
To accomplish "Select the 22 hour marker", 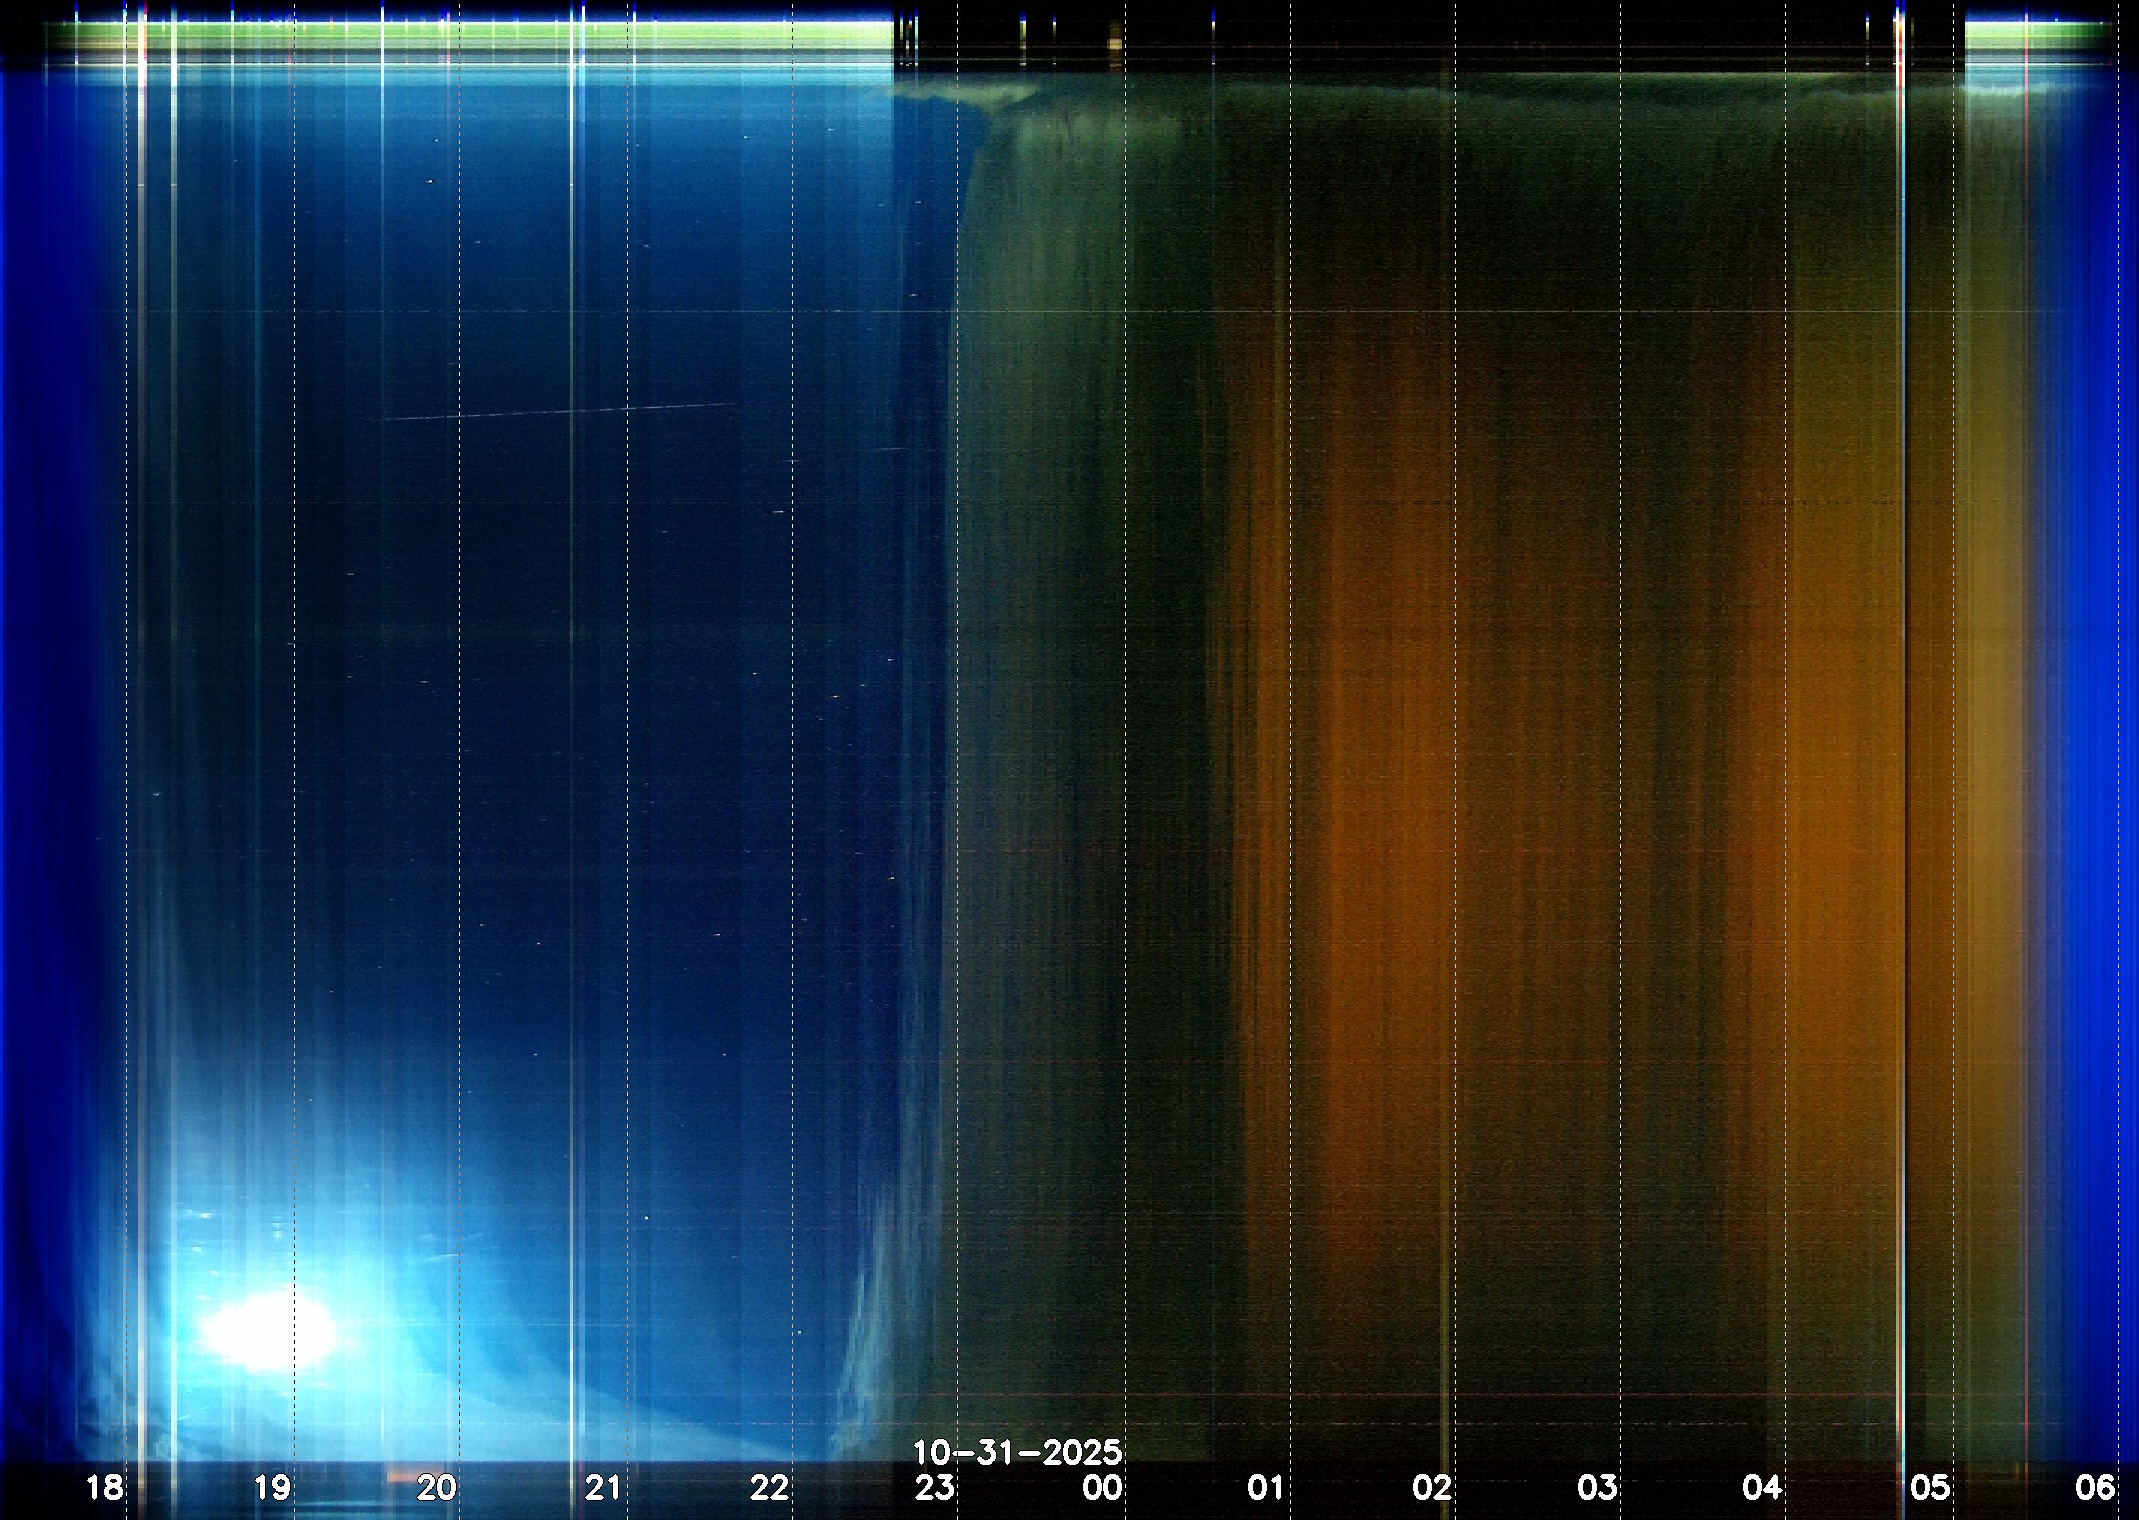I will (769, 1488).
